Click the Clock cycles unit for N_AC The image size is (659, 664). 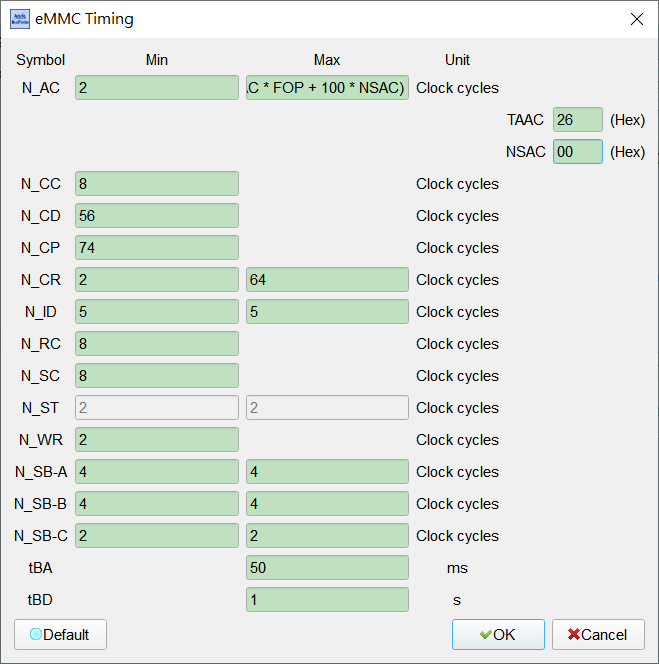(x=457, y=88)
